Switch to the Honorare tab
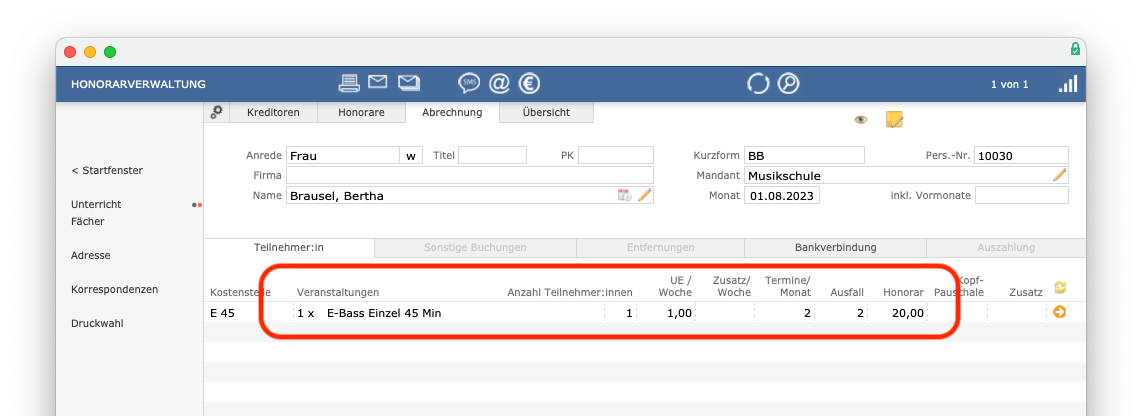 [x=361, y=112]
